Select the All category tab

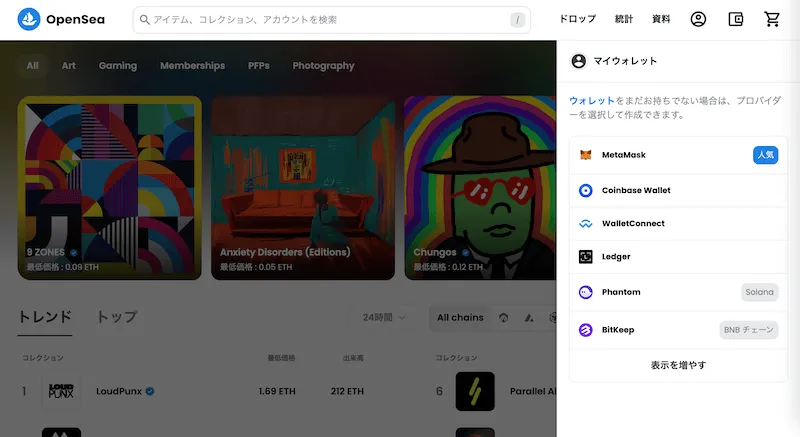pos(33,66)
